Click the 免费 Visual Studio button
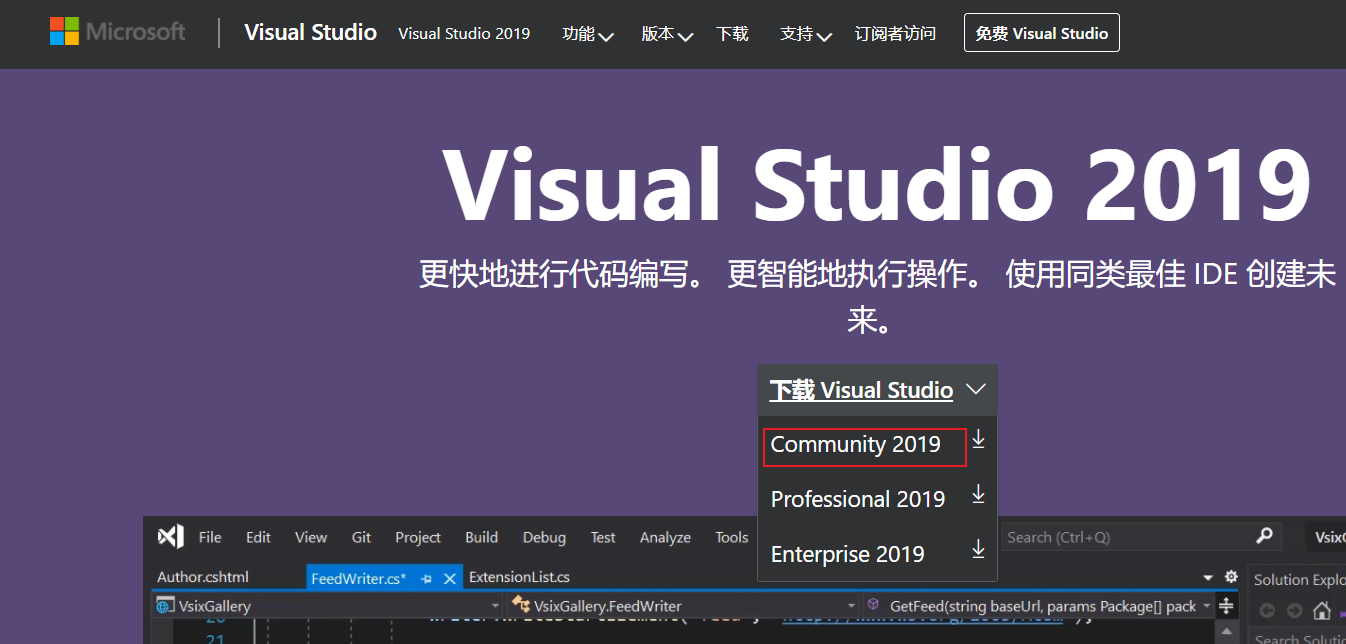The height and width of the screenshot is (644, 1346). click(x=1041, y=33)
